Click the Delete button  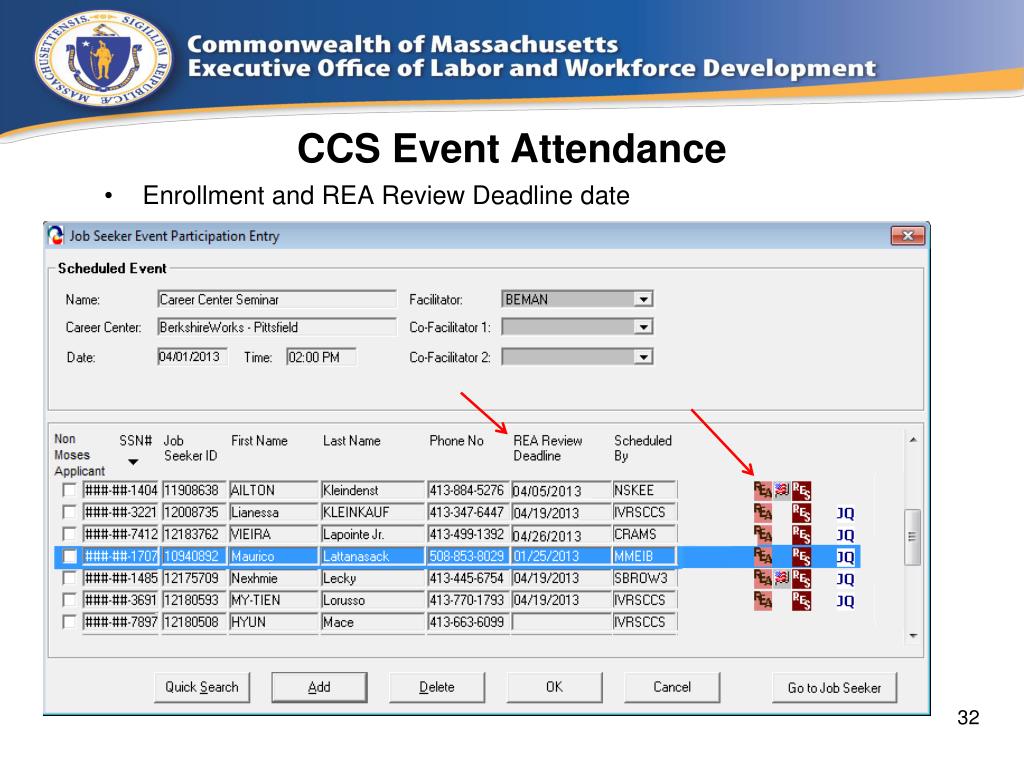[x=437, y=687]
